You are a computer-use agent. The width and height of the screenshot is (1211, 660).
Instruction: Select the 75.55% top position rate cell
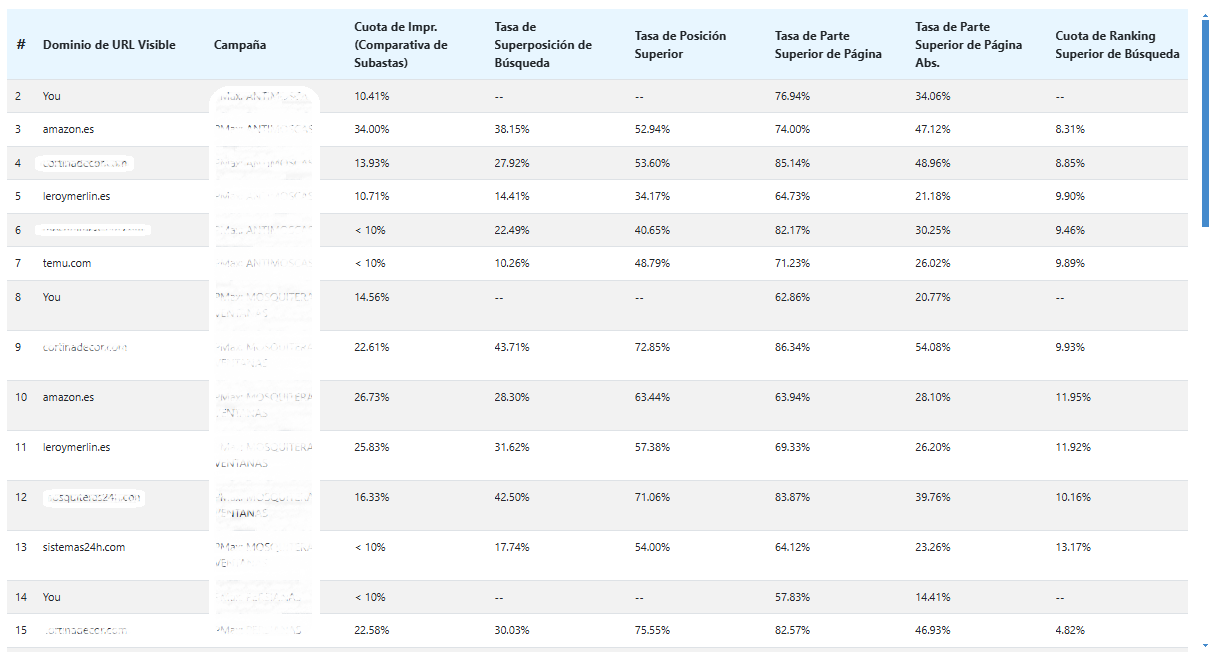pyautogui.click(x=652, y=631)
